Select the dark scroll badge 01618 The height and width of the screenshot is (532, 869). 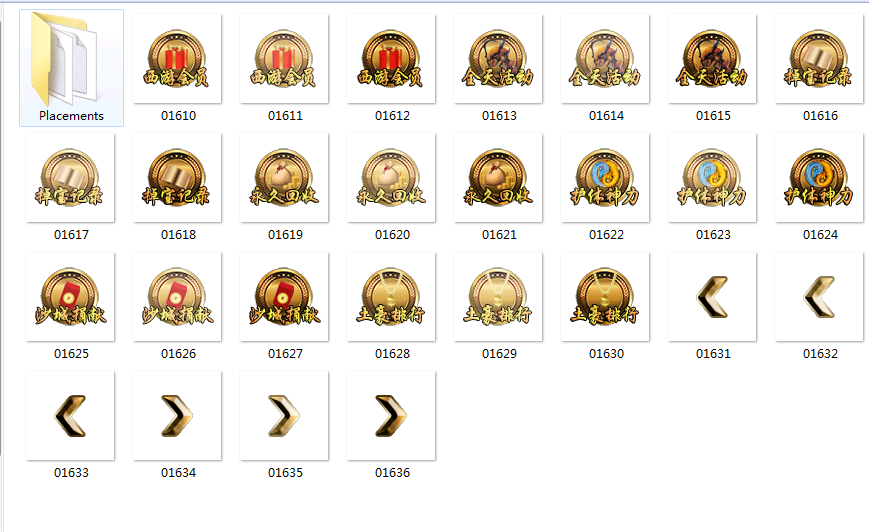pyautogui.click(x=177, y=178)
